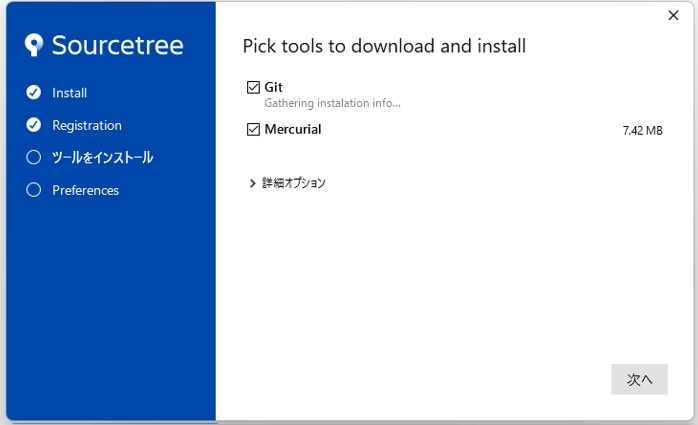Expand the 詳細オプション chevron
Image resolution: width=698 pixels, height=425 pixels.
[x=252, y=183]
